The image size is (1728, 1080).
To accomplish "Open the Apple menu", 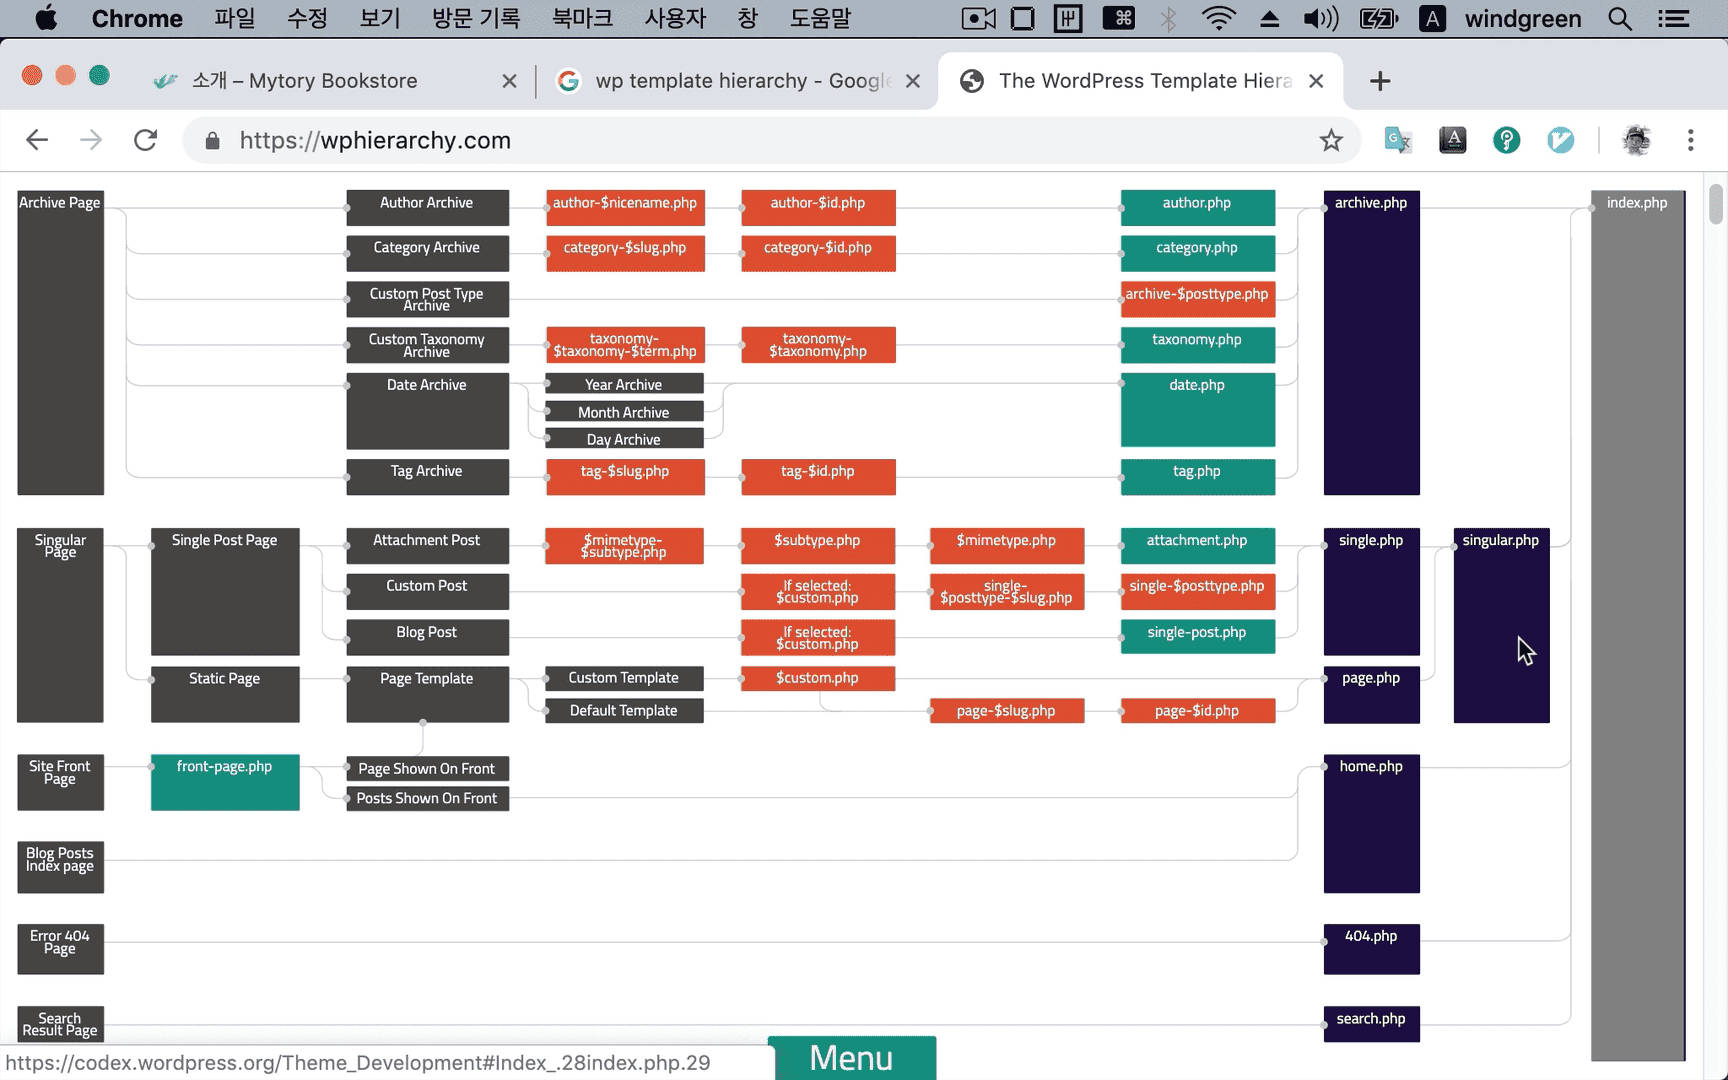I will [46, 18].
